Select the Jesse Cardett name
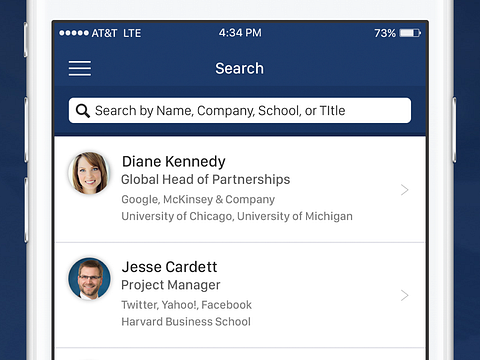The width and height of the screenshot is (480, 360). 169,267
